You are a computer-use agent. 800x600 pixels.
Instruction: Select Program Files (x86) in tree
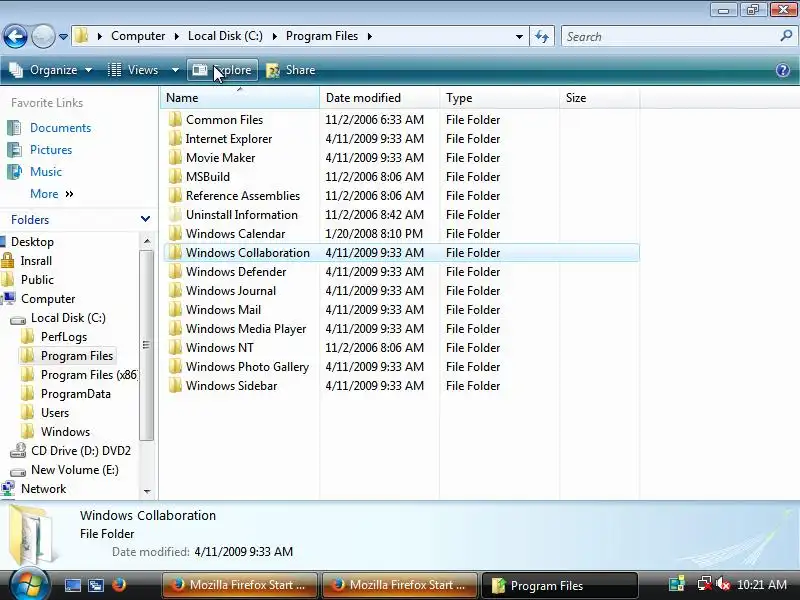tap(89, 375)
